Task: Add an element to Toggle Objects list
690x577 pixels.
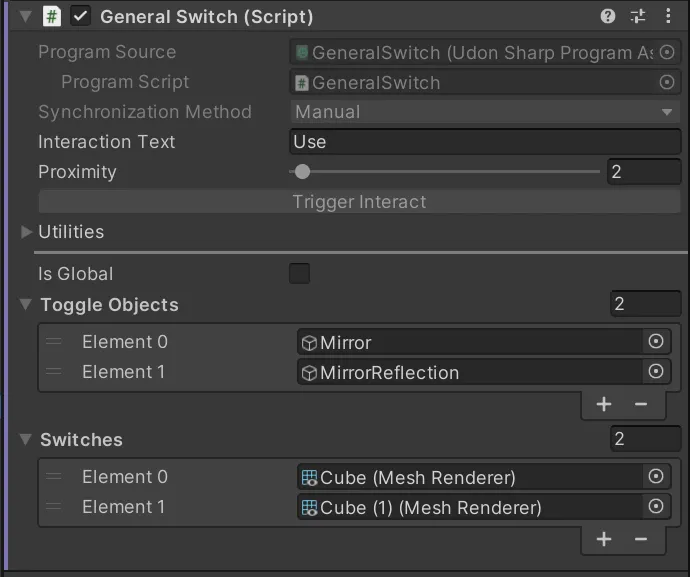Action: (604, 404)
